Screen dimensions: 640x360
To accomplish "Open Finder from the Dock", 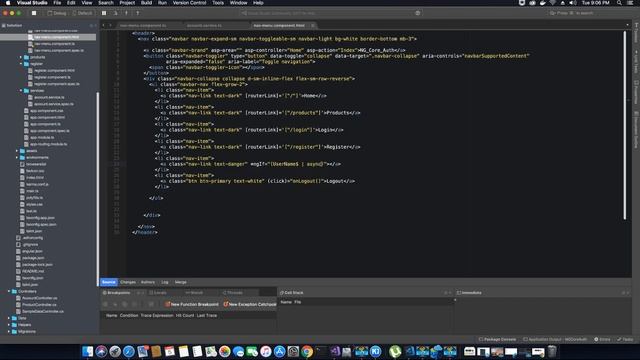I will click(x=87, y=351).
